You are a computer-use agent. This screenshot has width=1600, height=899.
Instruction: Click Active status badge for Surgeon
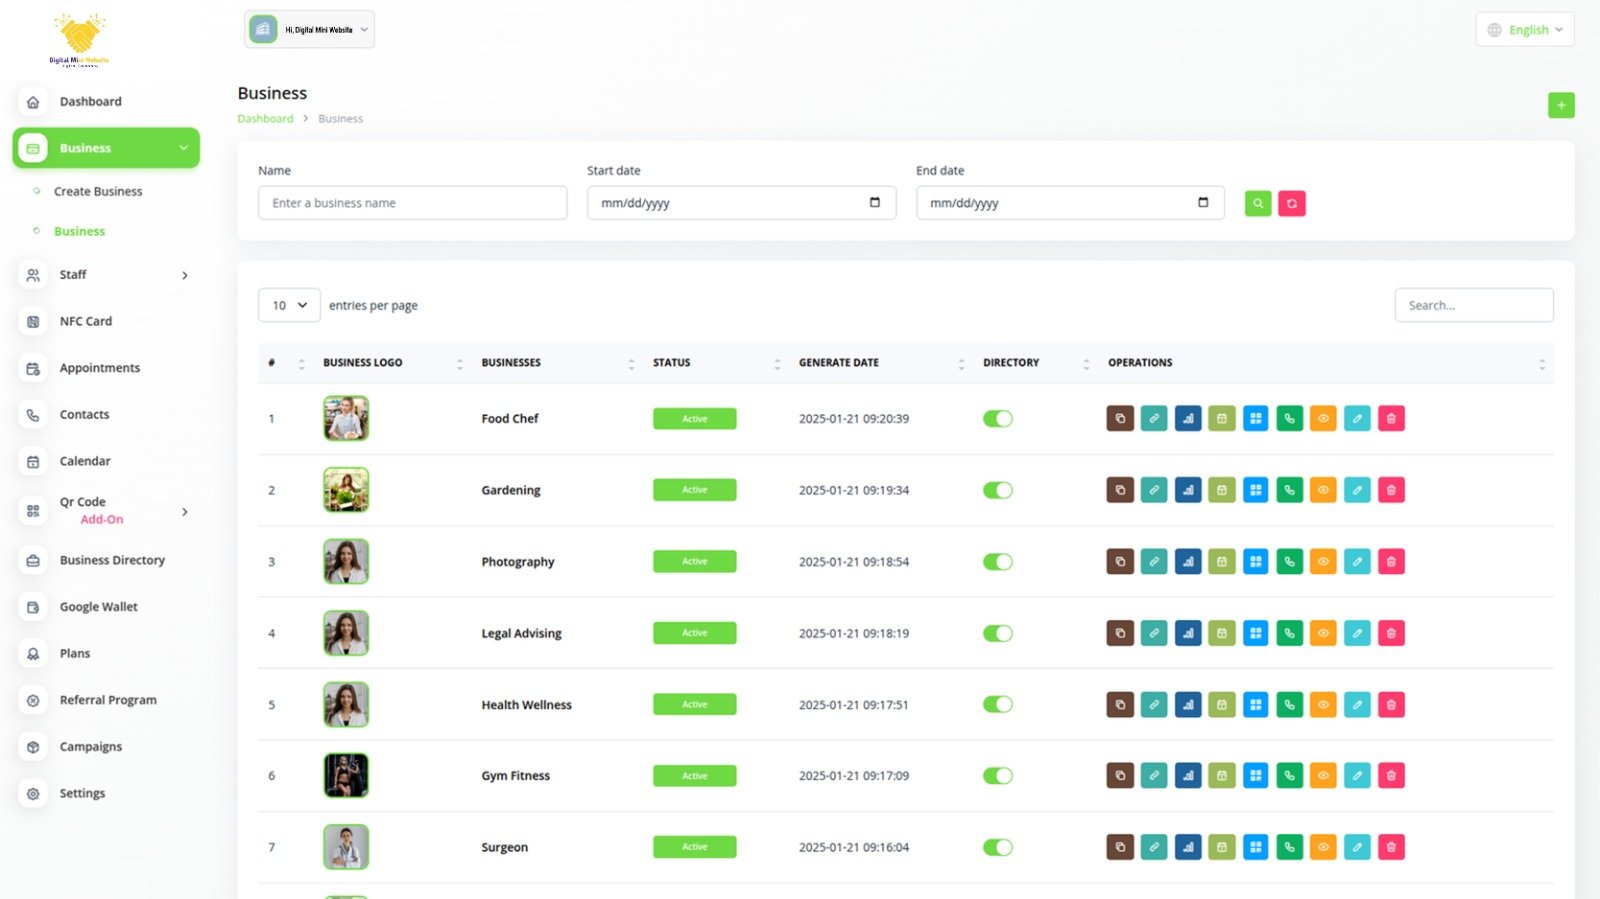(x=695, y=847)
